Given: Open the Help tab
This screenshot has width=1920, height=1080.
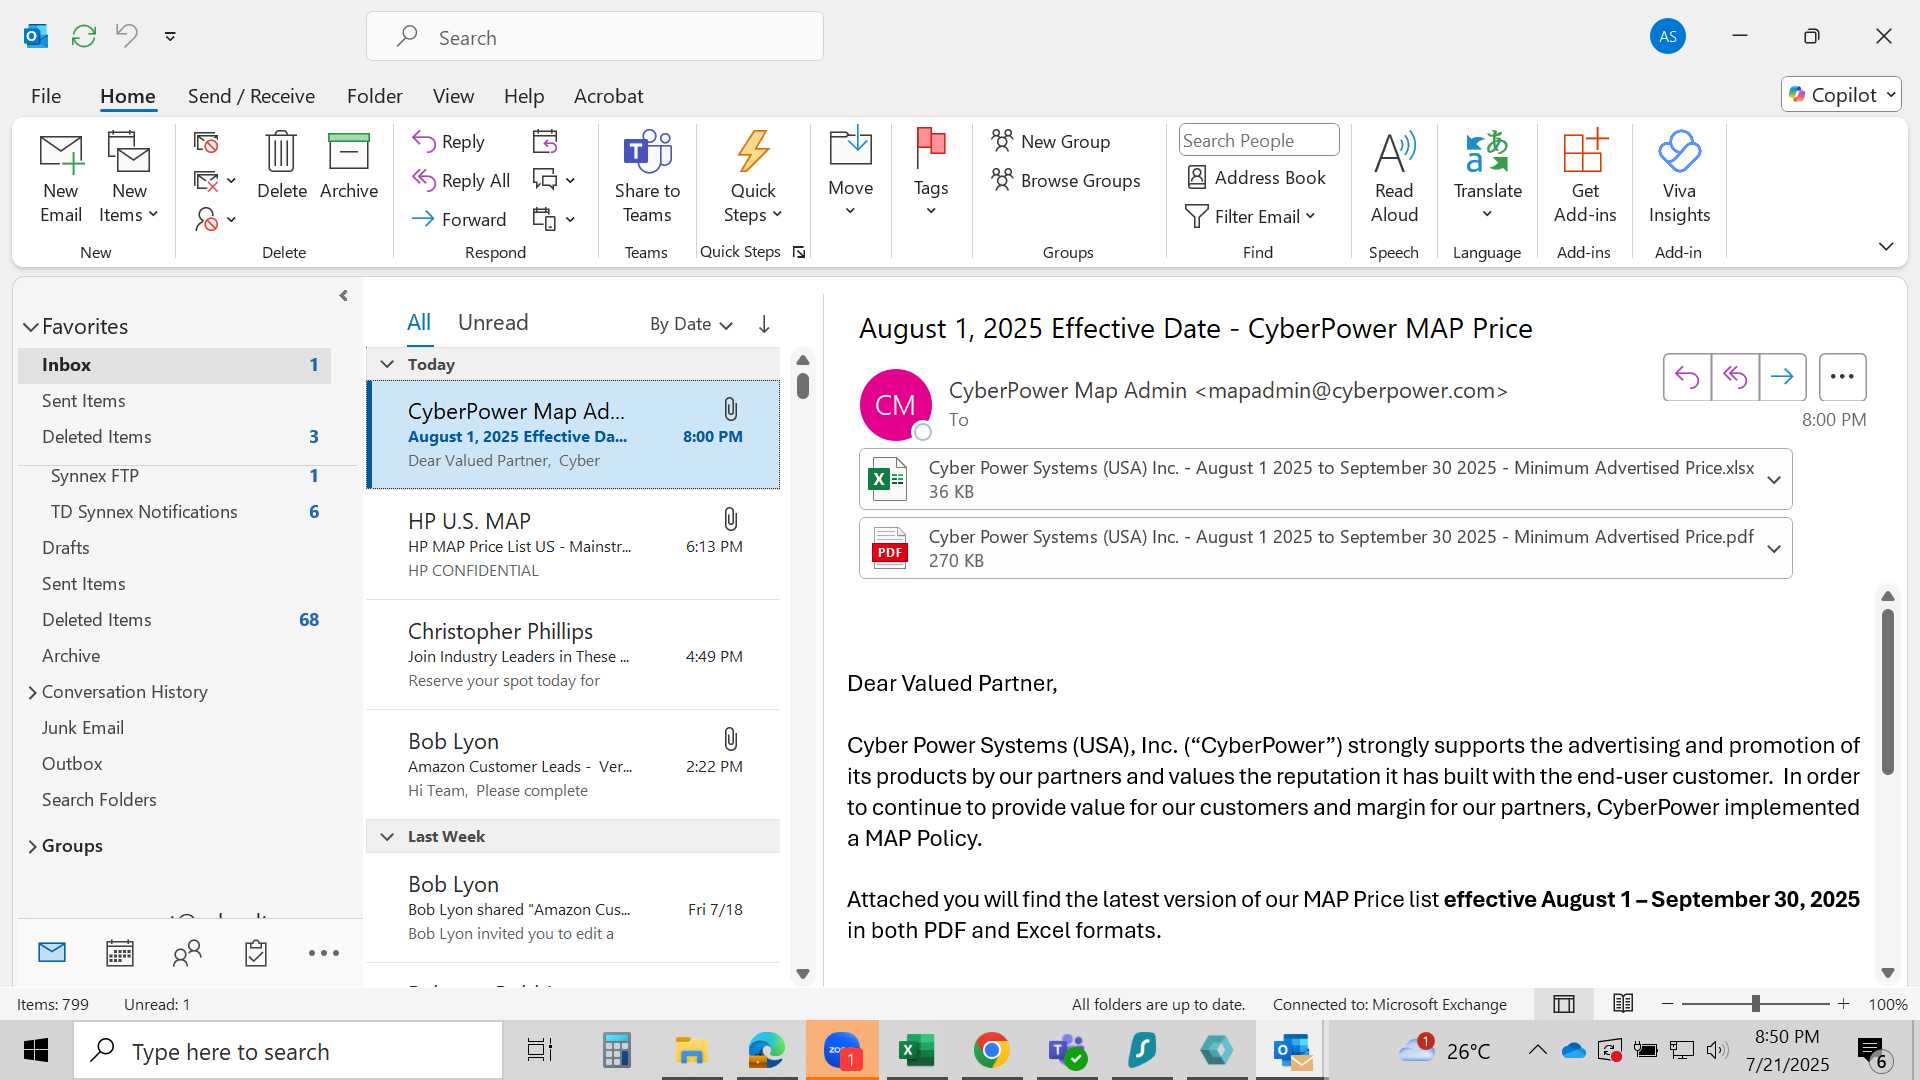Looking at the screenshot, I should tap(524, 96).
